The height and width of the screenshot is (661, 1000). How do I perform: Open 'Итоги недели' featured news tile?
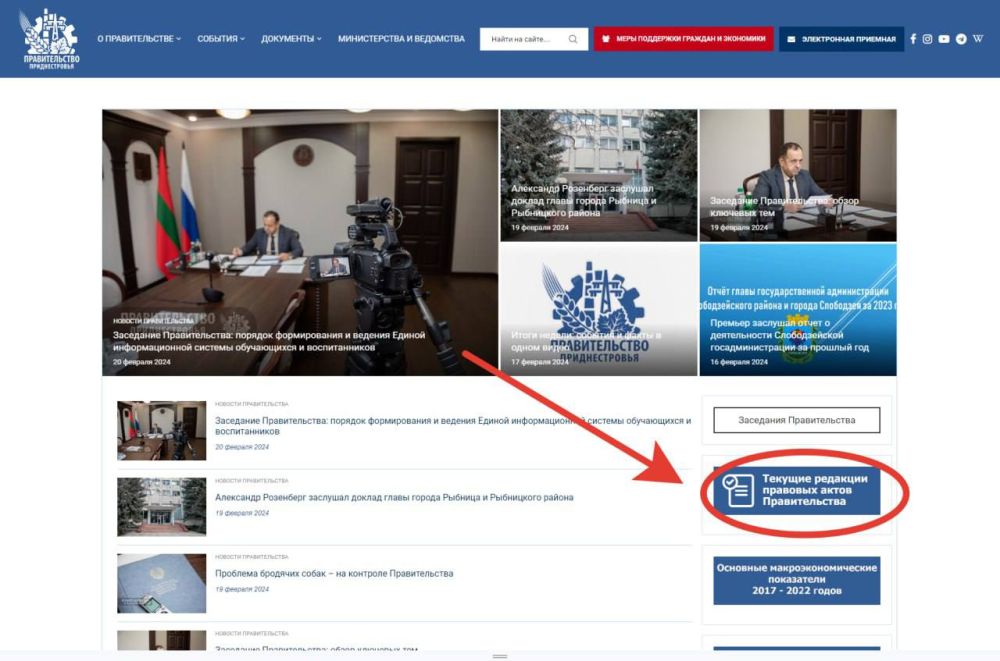[598, 310]
